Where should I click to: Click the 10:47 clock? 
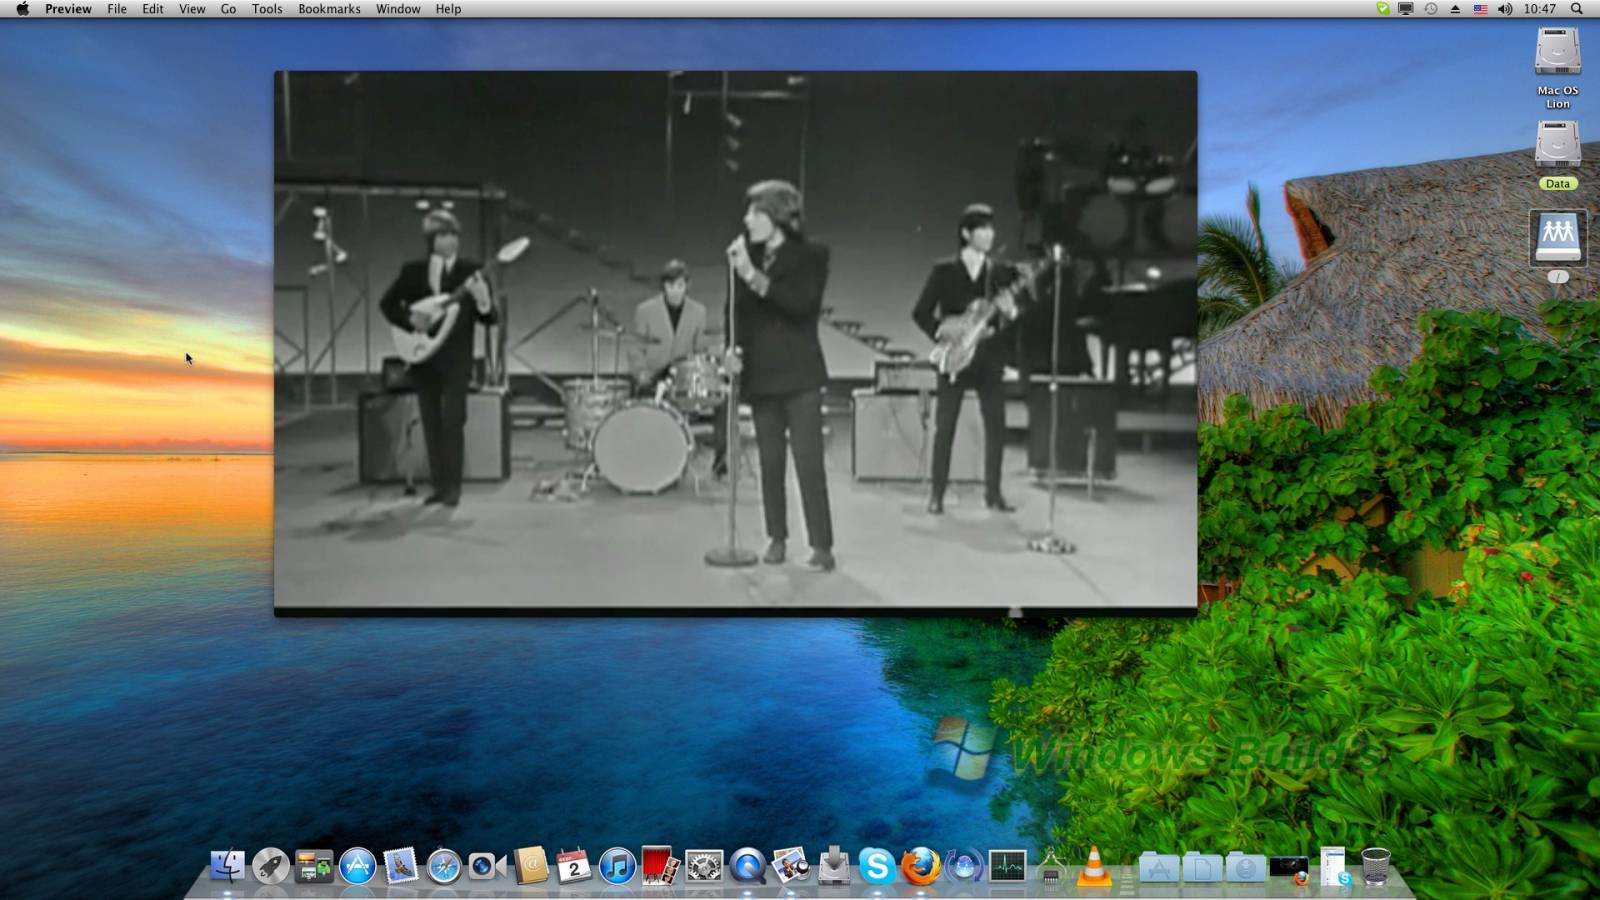(x=1540, y=9)
